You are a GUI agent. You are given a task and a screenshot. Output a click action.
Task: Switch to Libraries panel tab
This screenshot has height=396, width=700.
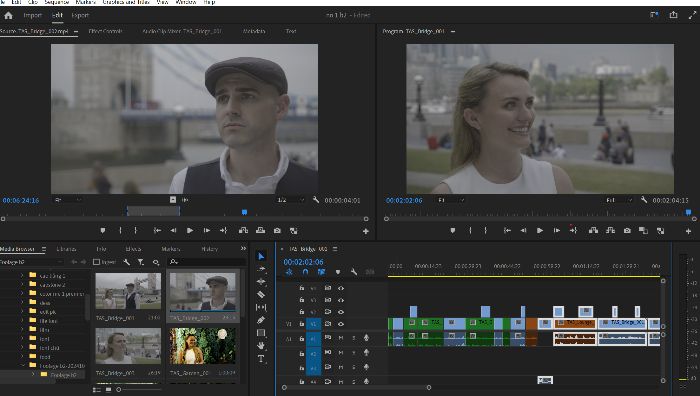pos(66,249)
